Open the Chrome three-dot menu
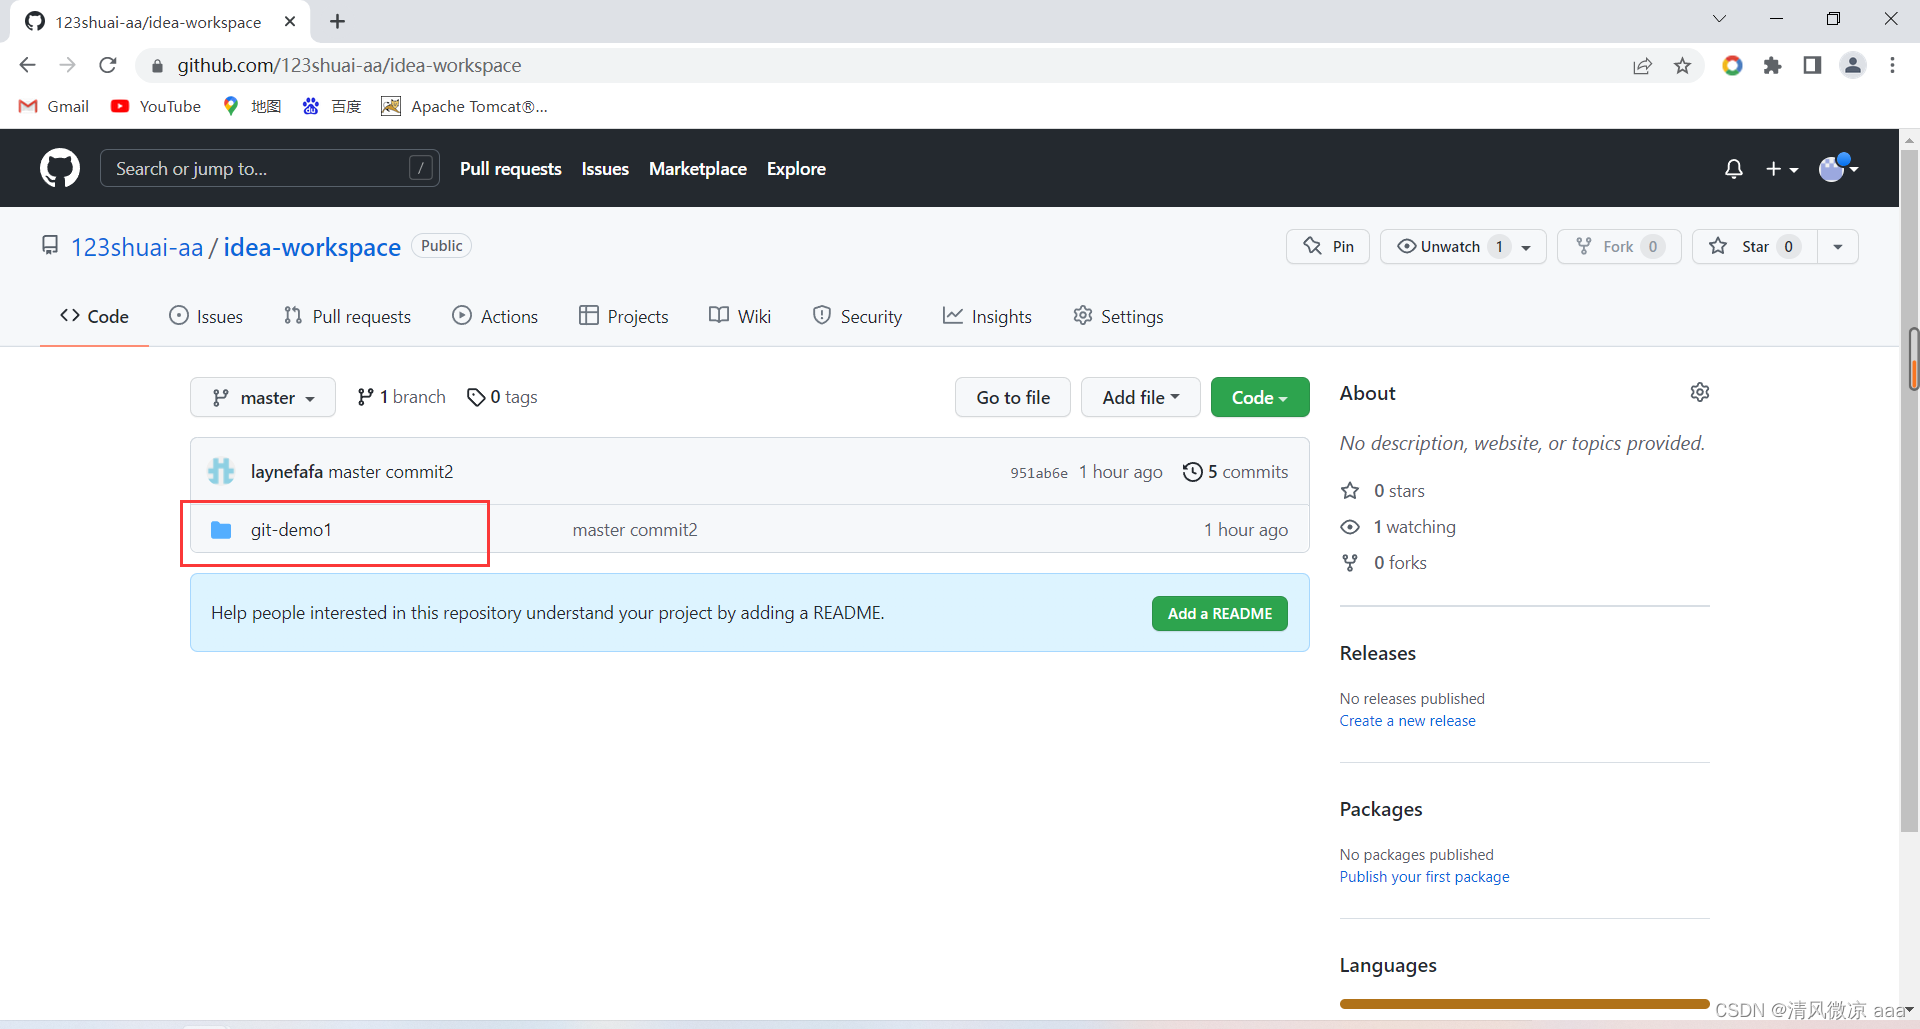The height and width of the screenshot is (1029, 1920). click(x=1892, y=65)
